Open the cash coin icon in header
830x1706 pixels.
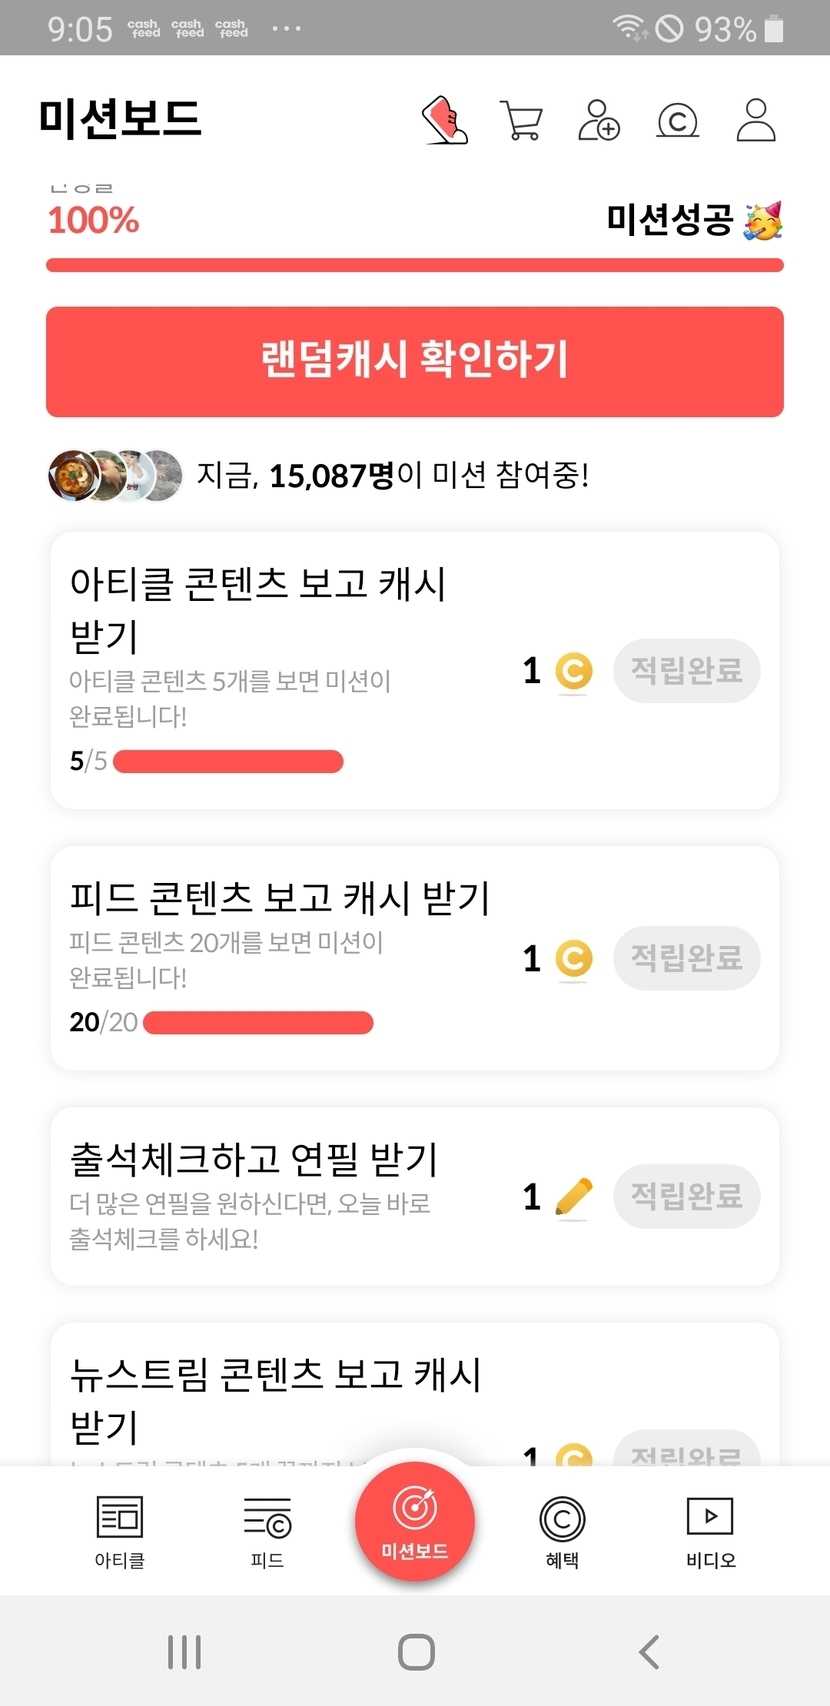click(x=677, y=121)
